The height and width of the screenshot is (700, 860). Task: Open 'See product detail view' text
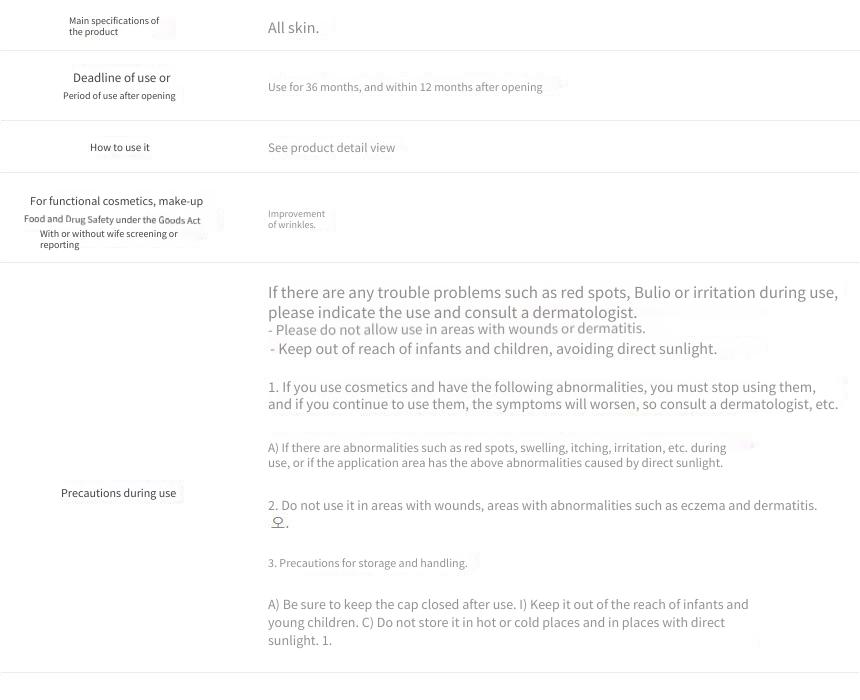pos(331,148)
